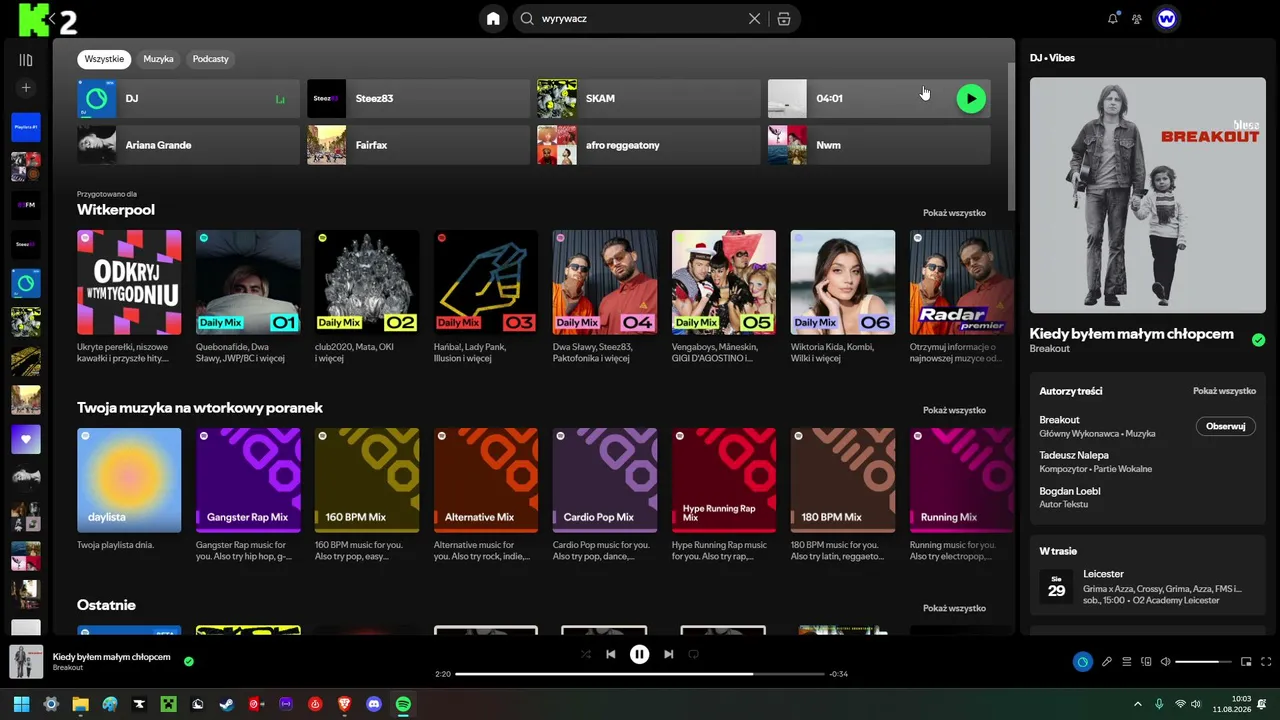The height and width of the screenshot is (720, 1280).
Task: Open the daylista playlist cover
Action: [x=129, y=480]
